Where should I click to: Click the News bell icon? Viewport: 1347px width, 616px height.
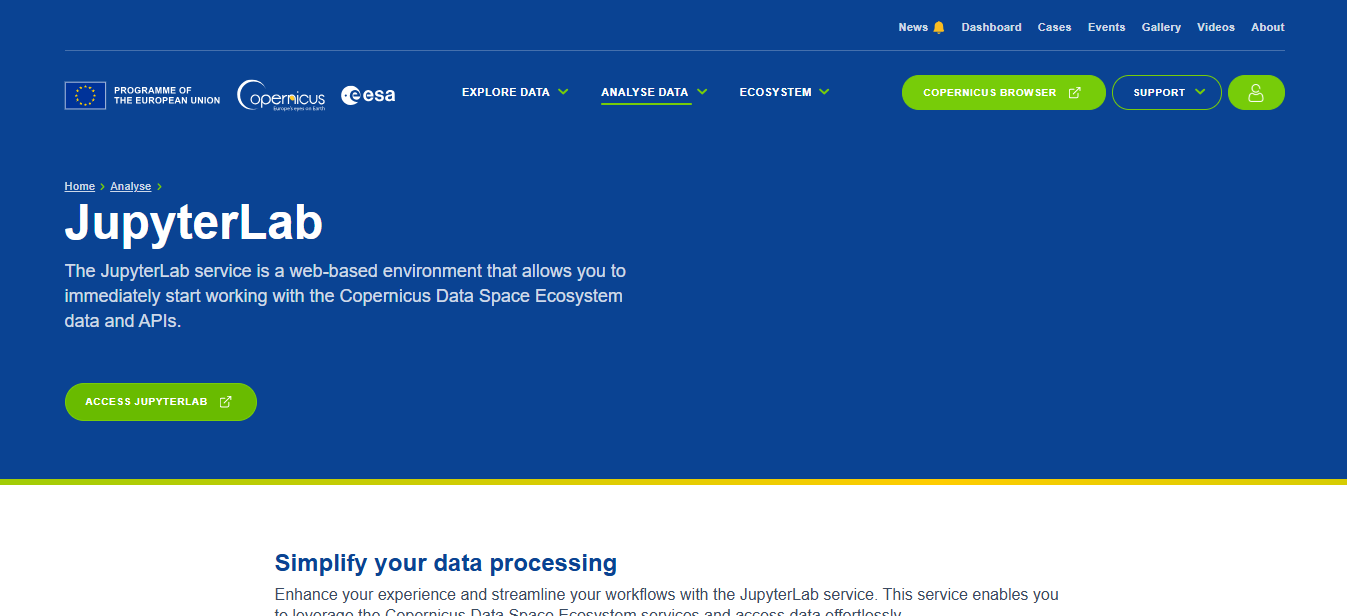(x=939, y=27)
